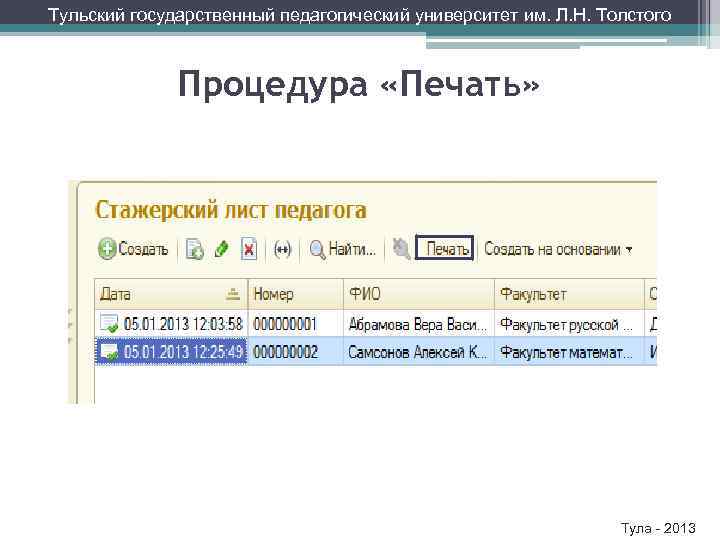Click the Тула - 2013 footer text
720x540 pixels.
tap(658, 528)
